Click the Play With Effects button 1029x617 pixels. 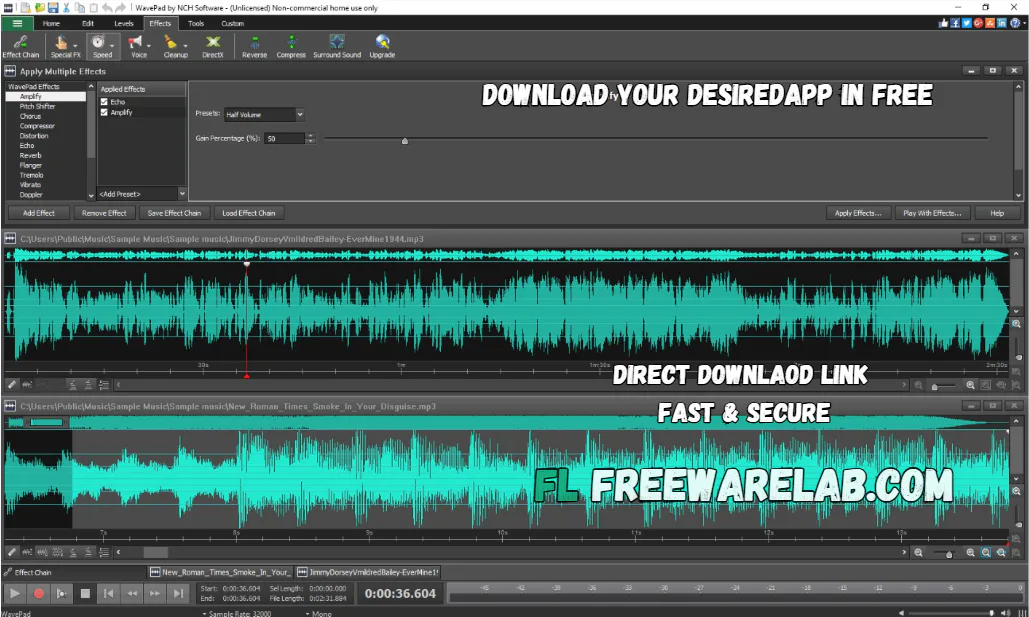(932, 213)
